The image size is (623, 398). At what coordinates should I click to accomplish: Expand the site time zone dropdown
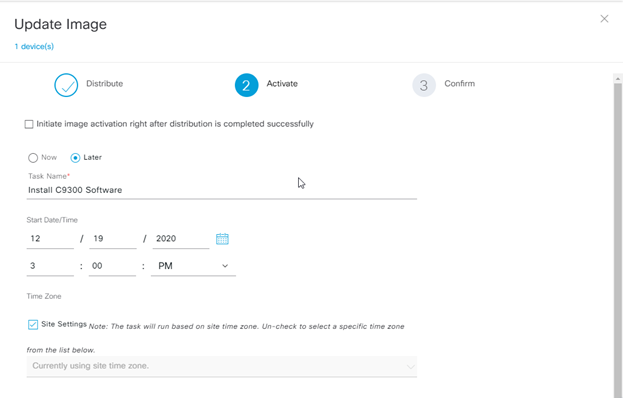[x=222, y=366]
